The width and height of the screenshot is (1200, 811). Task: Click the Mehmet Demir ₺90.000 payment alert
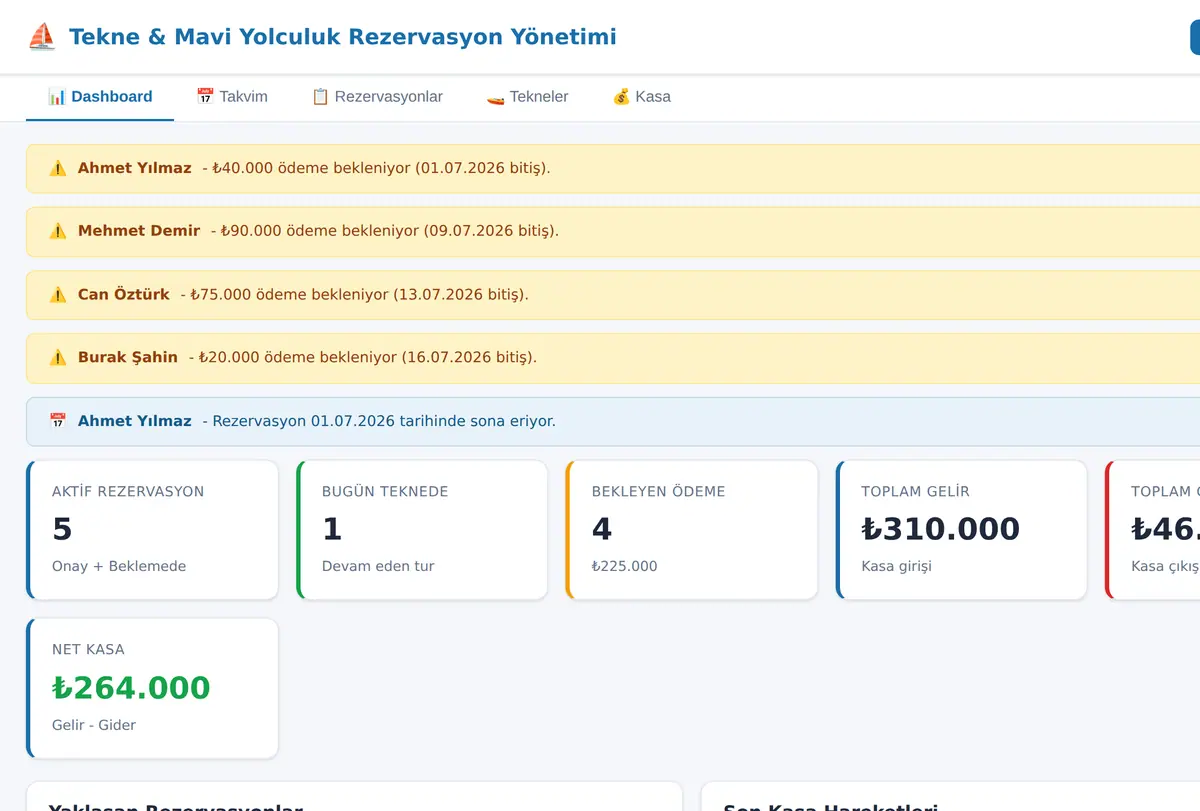613,231
